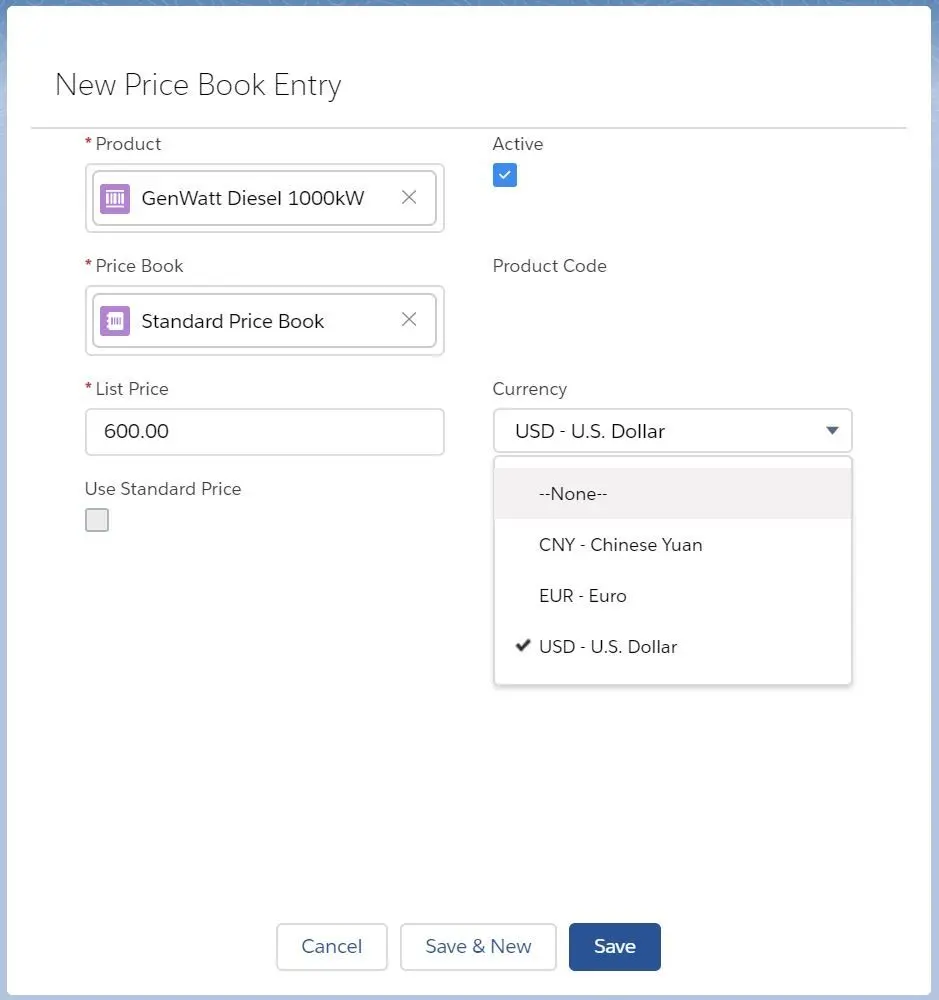Click the Standard Price Book lookup field
939x1000 pixels.
coord(265,320)
